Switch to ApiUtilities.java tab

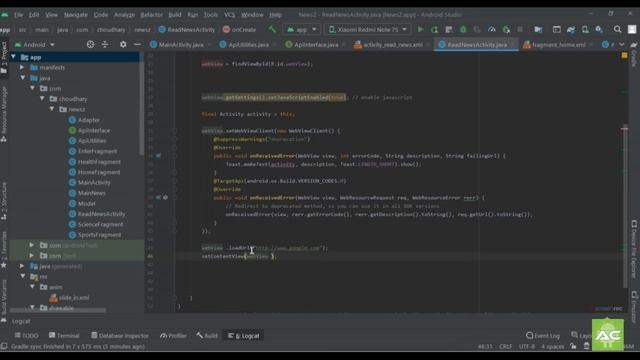pos(248,44)
